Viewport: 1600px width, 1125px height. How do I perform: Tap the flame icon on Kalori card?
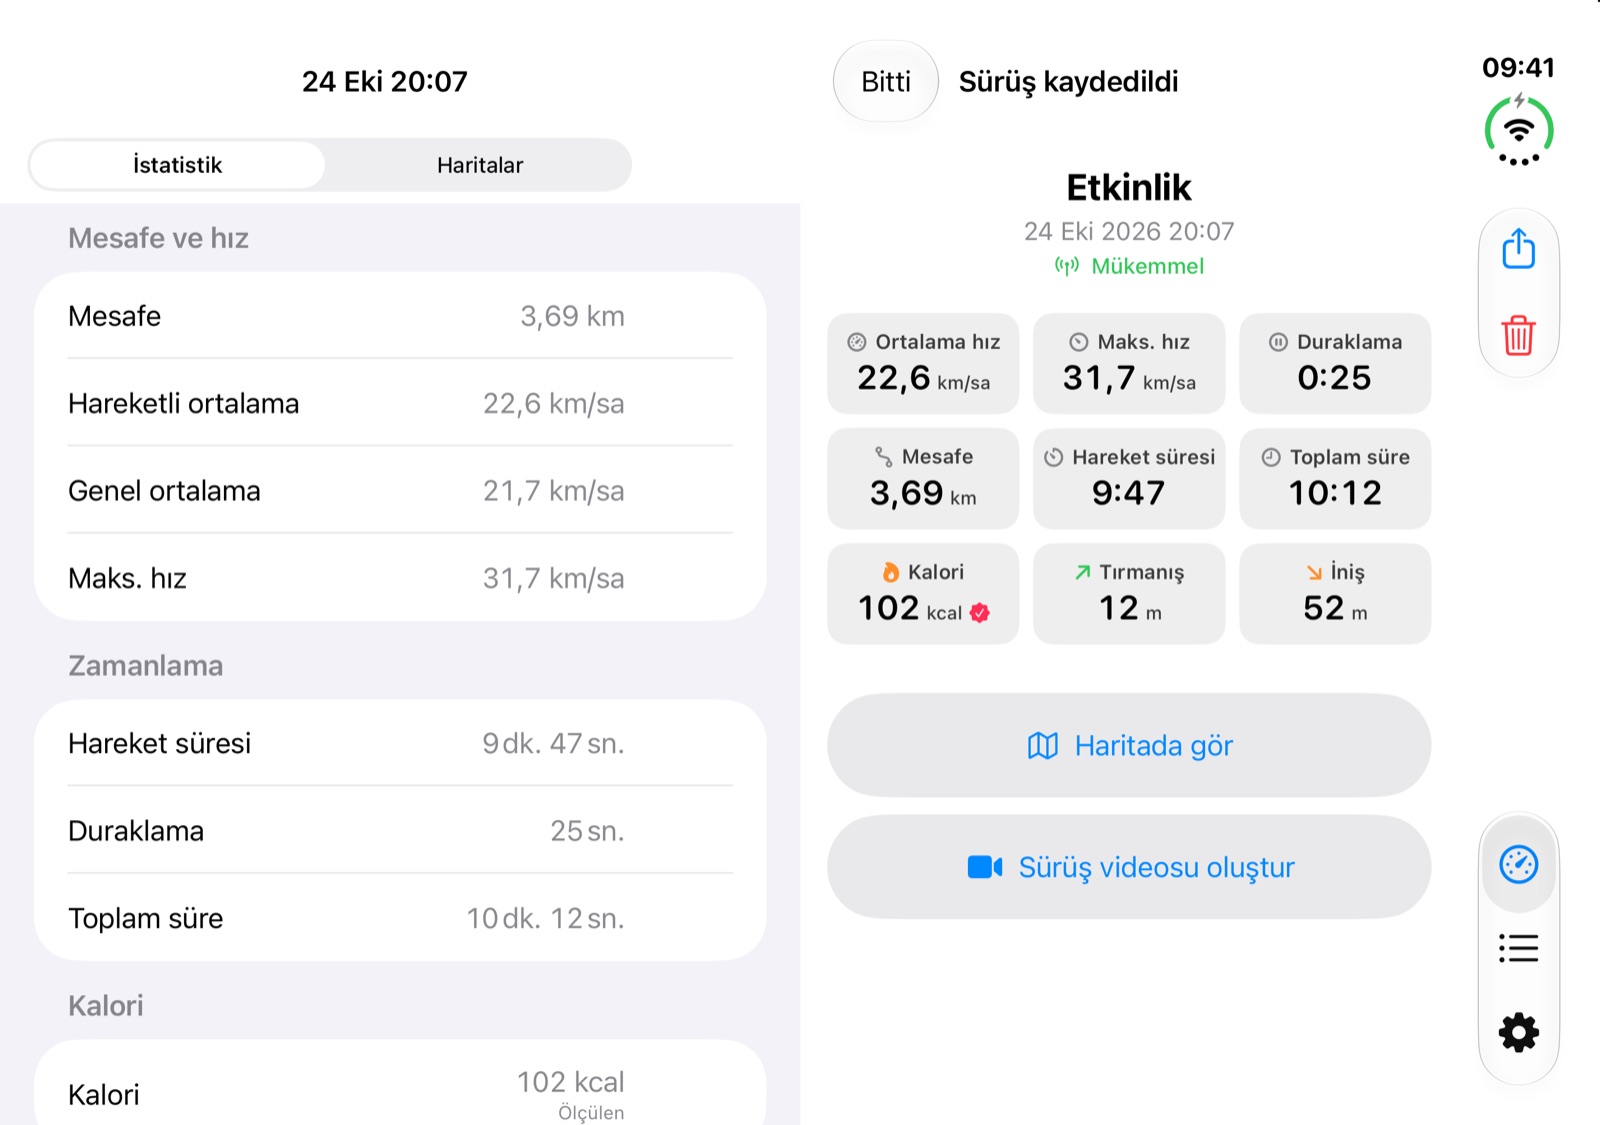pyautogui.click(x=890, y=572)
